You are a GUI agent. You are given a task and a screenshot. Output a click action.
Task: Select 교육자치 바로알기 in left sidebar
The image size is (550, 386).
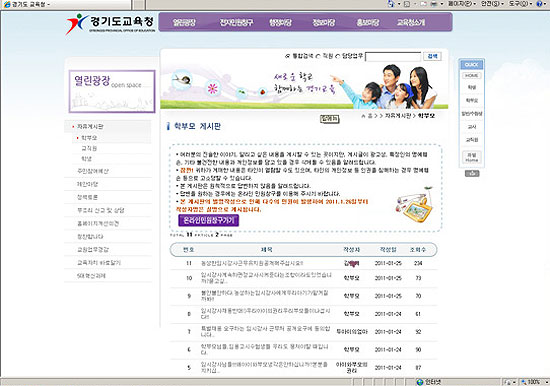click(x=99, y=263)
